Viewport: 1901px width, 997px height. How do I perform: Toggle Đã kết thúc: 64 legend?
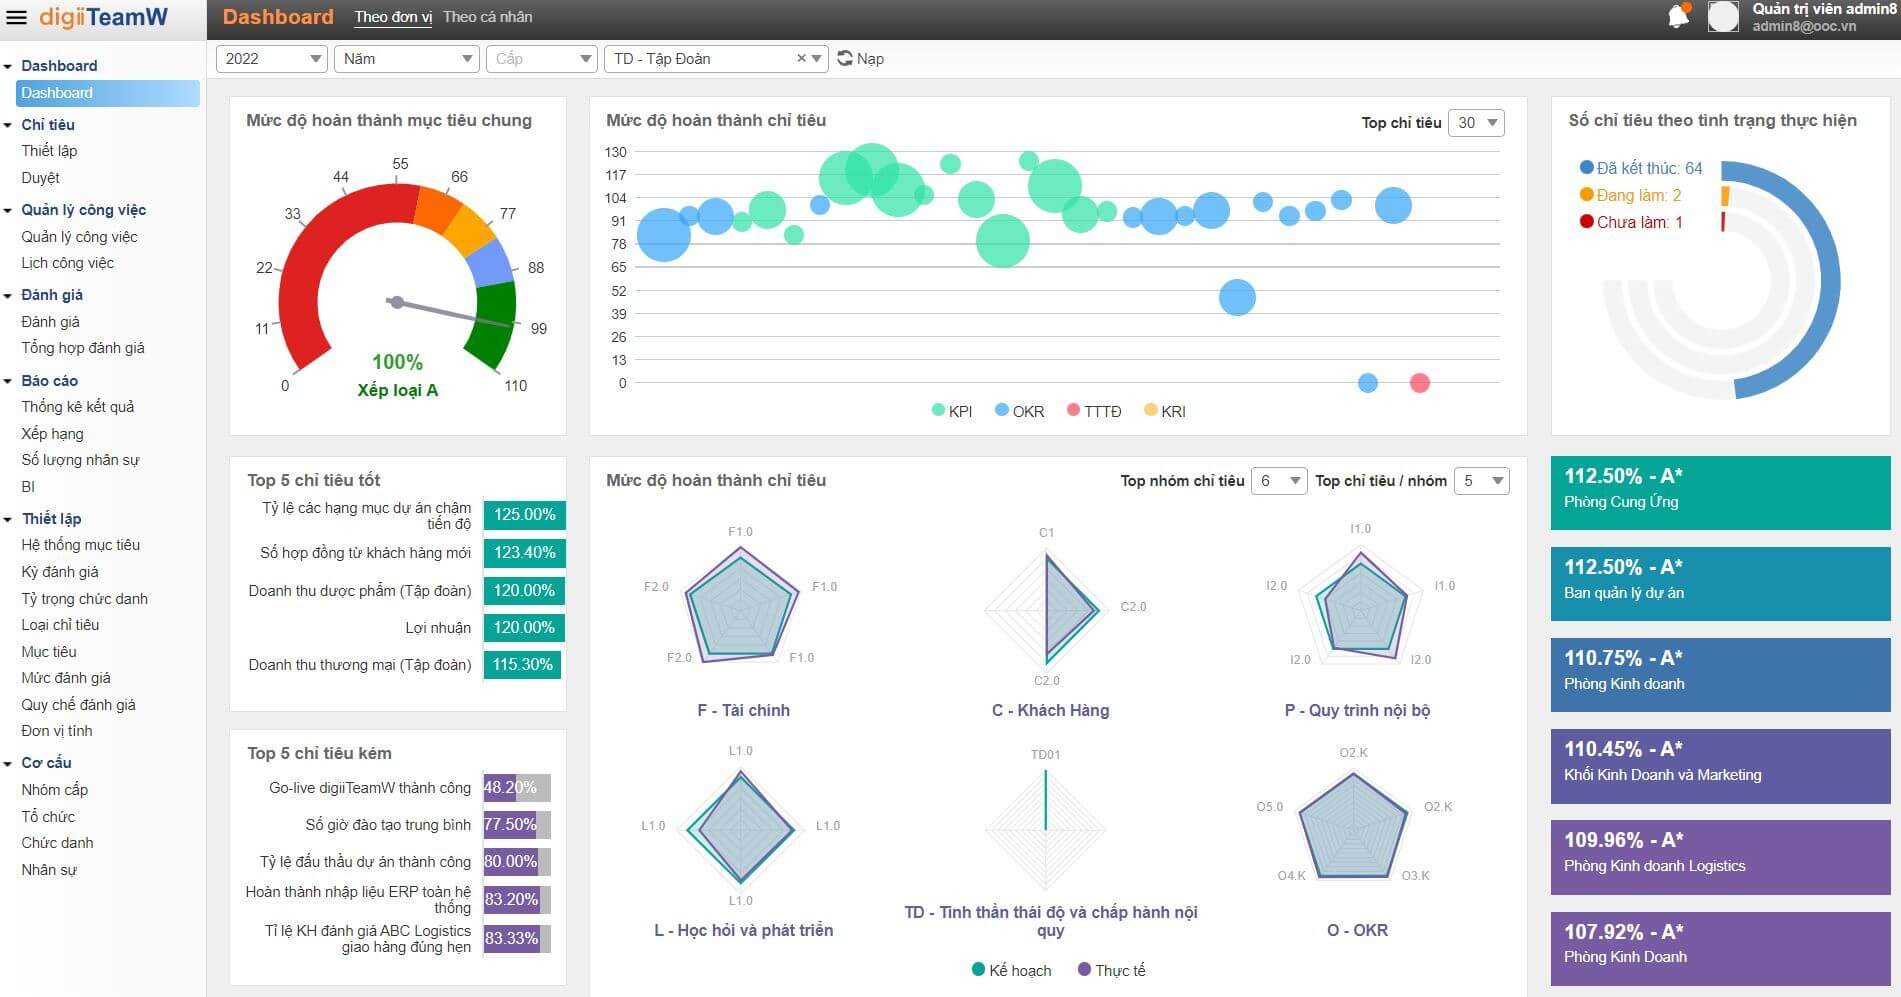tap(1641, 168)
